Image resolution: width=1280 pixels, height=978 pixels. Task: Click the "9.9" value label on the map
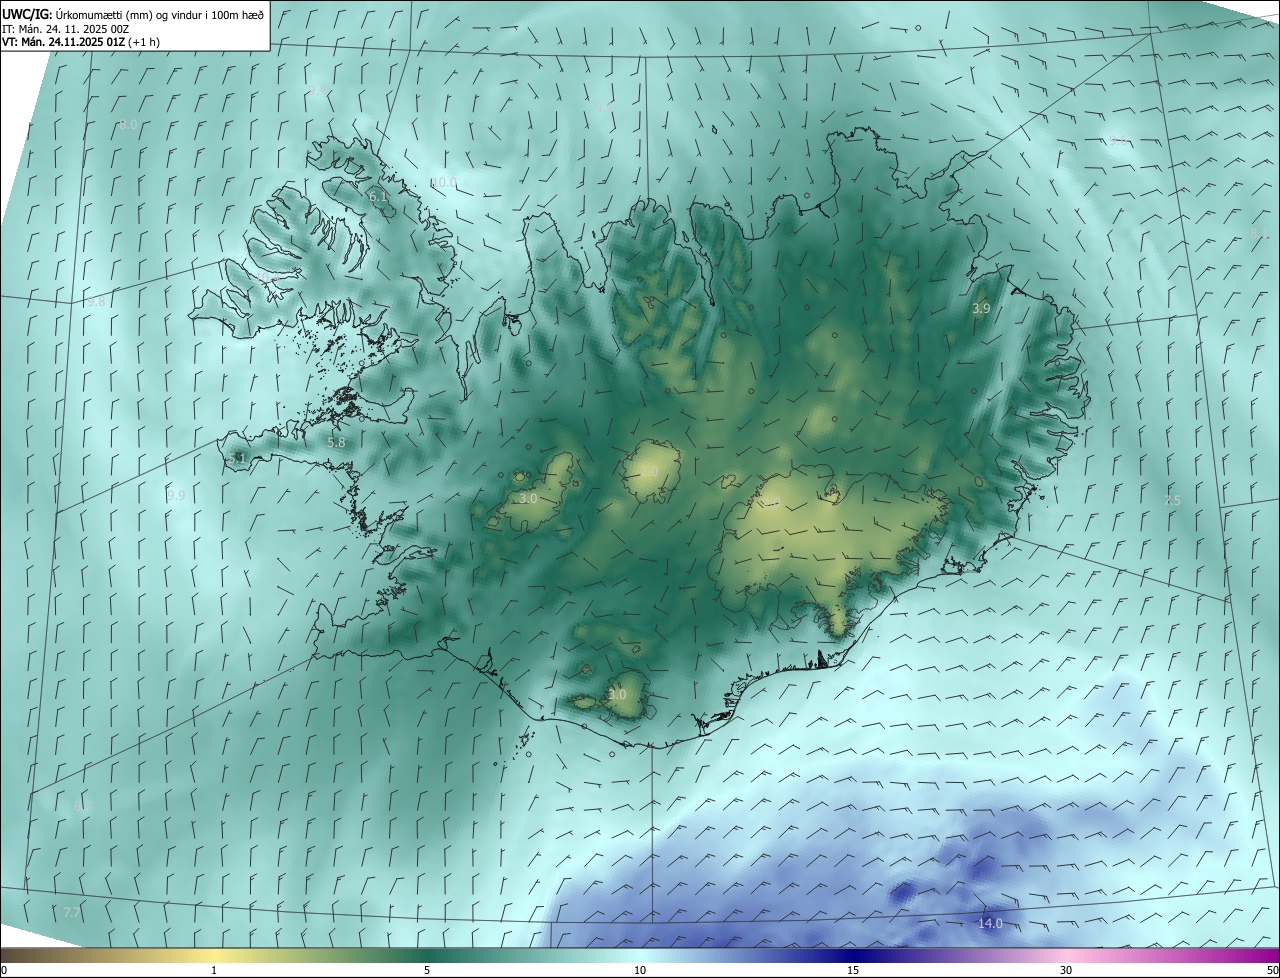[176, 495]
